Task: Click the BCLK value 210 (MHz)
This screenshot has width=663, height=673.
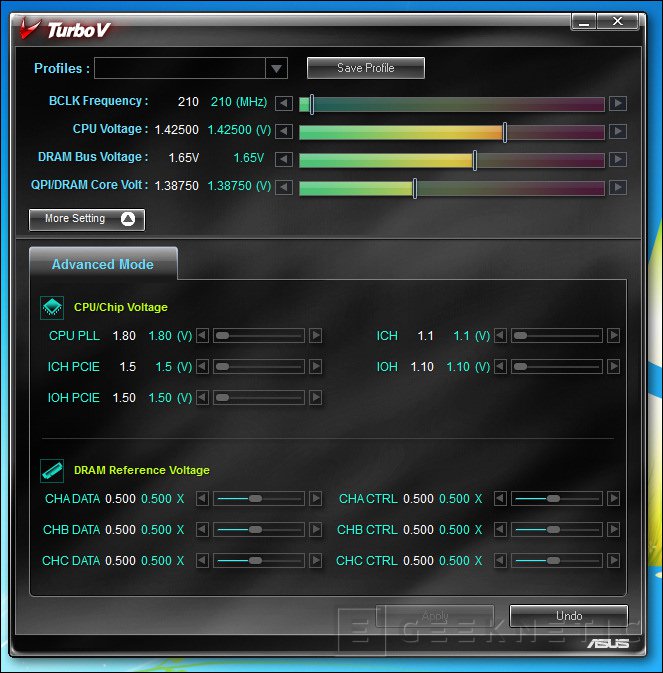Action: click(239, 102)
